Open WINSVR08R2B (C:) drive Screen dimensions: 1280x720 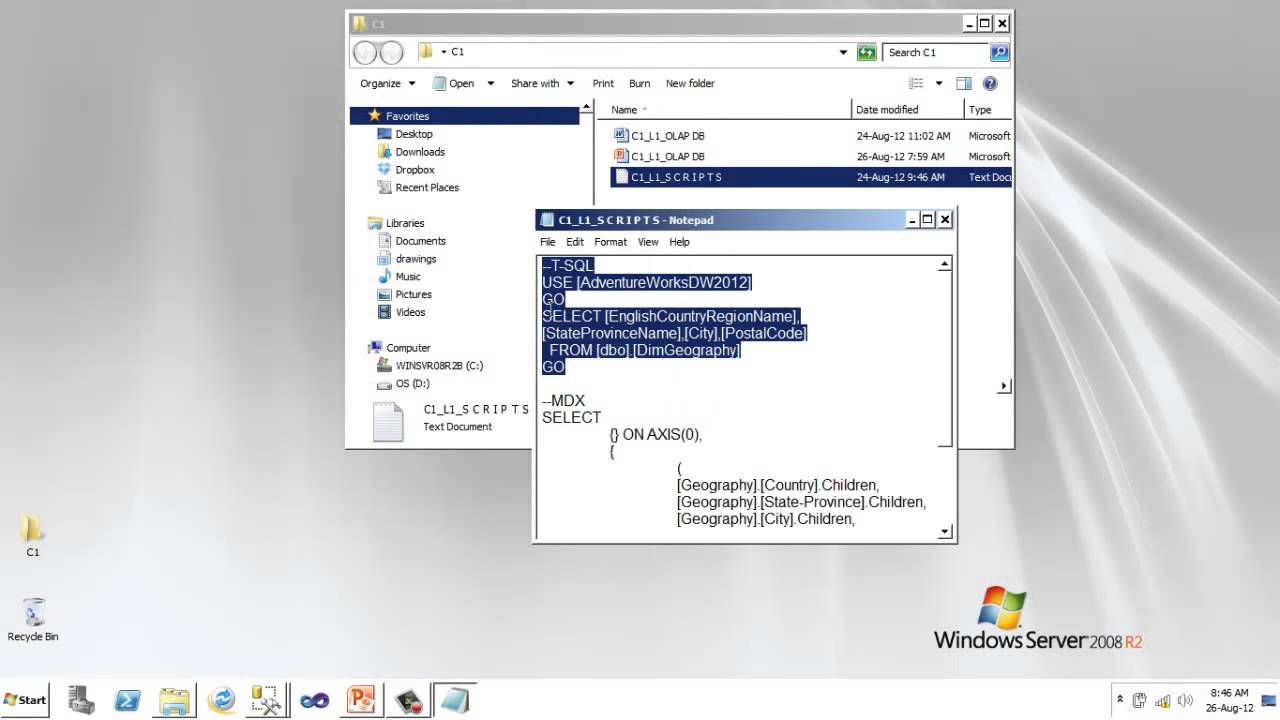(439, 366)
